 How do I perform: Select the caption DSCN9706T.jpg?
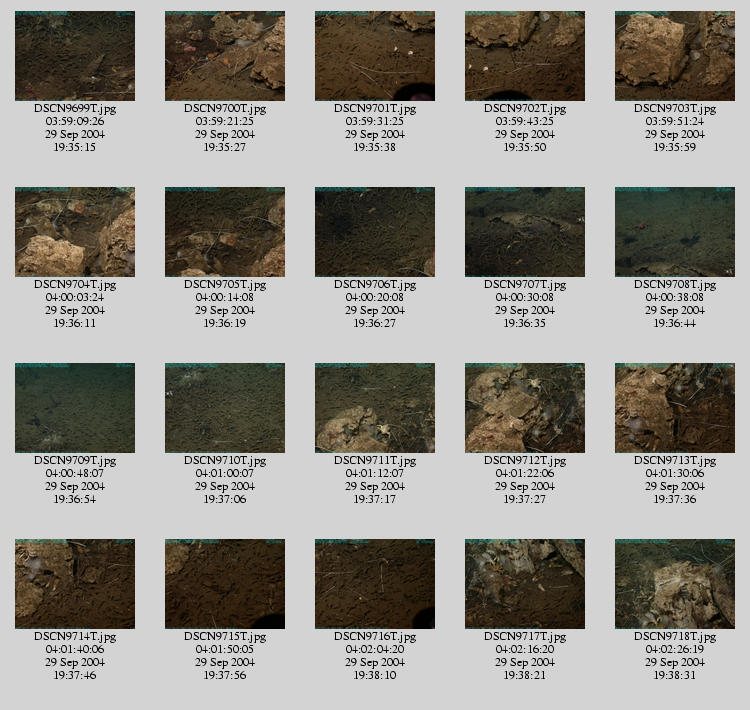tap(375, 285)
